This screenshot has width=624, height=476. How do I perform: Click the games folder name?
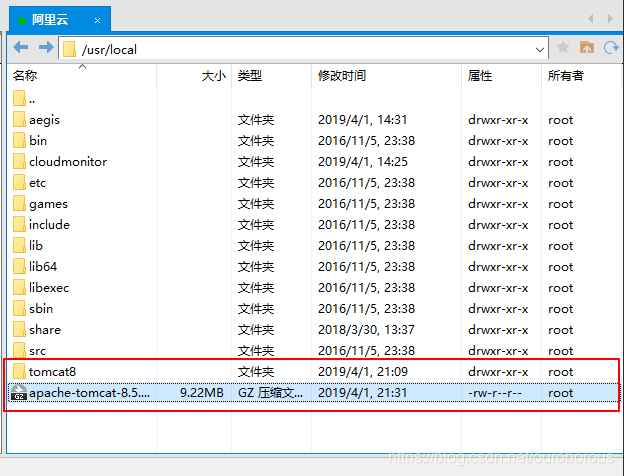(48, 204)
